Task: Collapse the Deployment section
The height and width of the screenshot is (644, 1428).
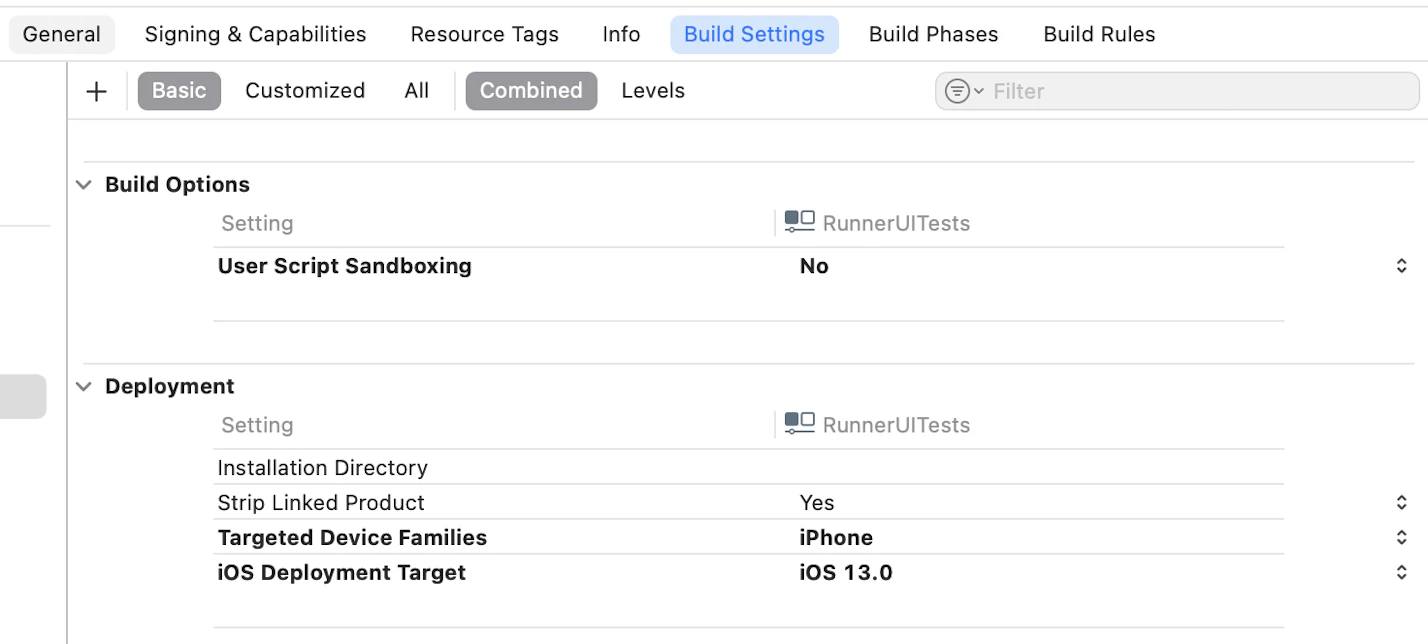Action: [x=83, y=386]
